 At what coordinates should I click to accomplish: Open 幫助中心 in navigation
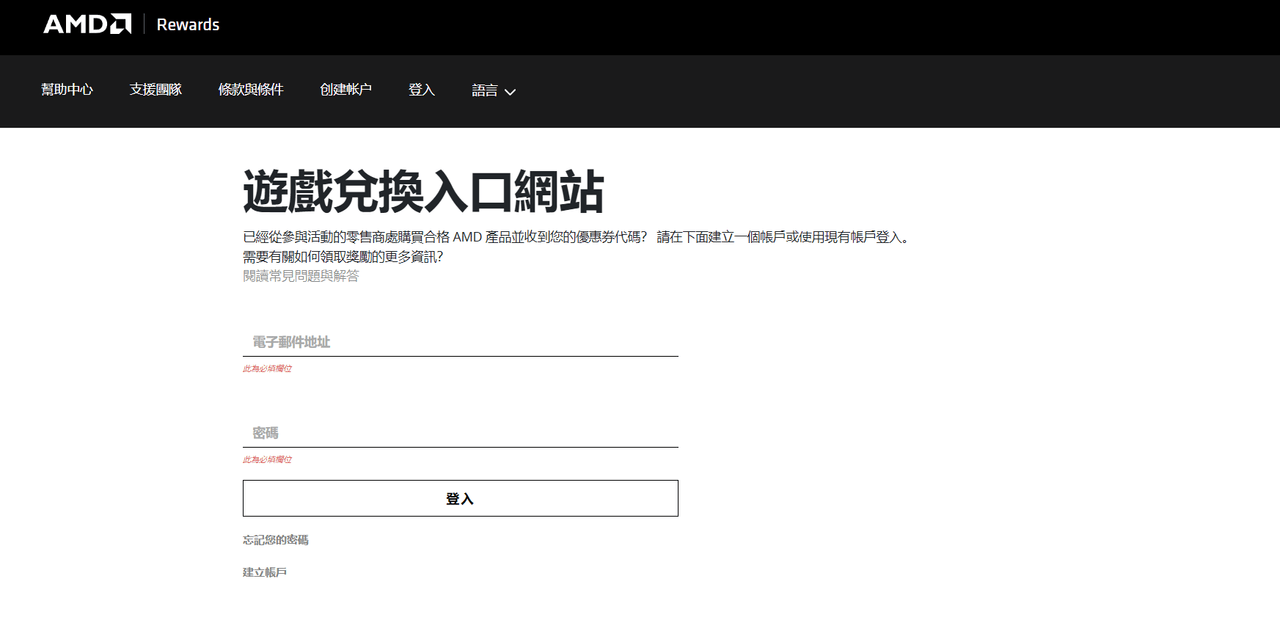pyautogui.click(x=67, y=90)
